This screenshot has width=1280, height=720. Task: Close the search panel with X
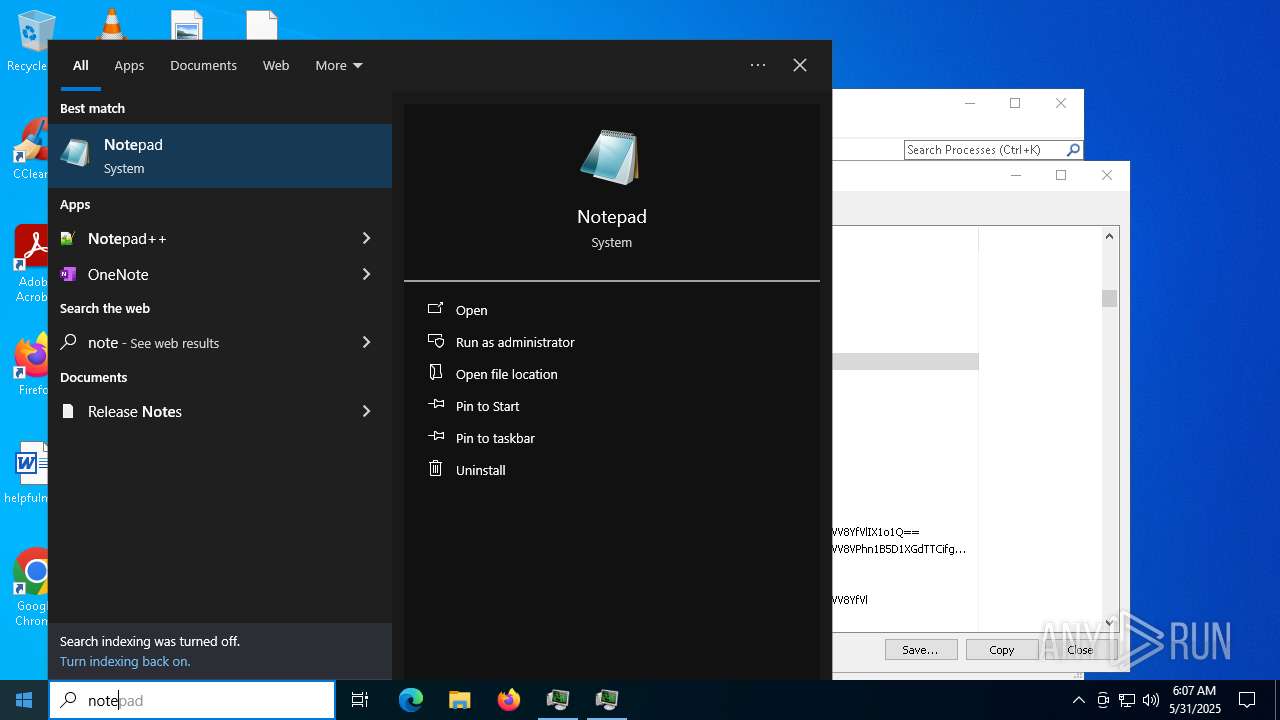(x=800, y=65)
